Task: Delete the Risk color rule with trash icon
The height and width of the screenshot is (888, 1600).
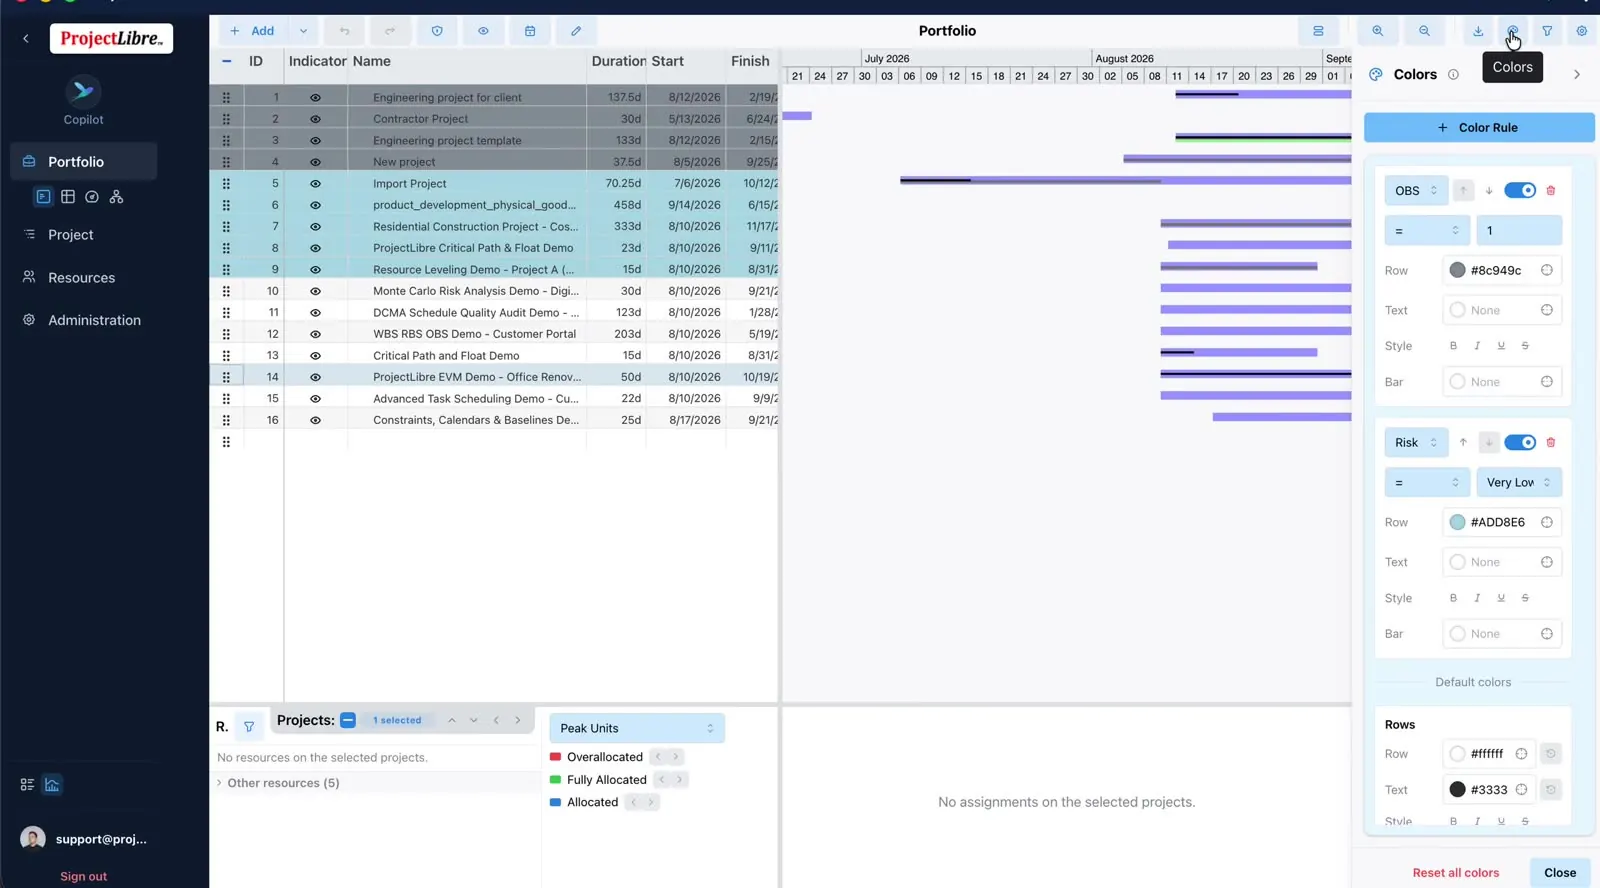Action: click(1551, 443)
